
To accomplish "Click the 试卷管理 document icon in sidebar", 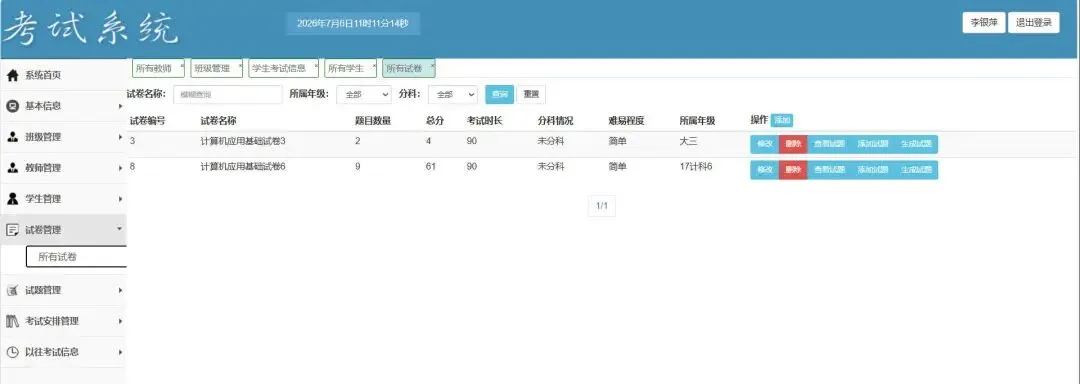I will (12, 230).
